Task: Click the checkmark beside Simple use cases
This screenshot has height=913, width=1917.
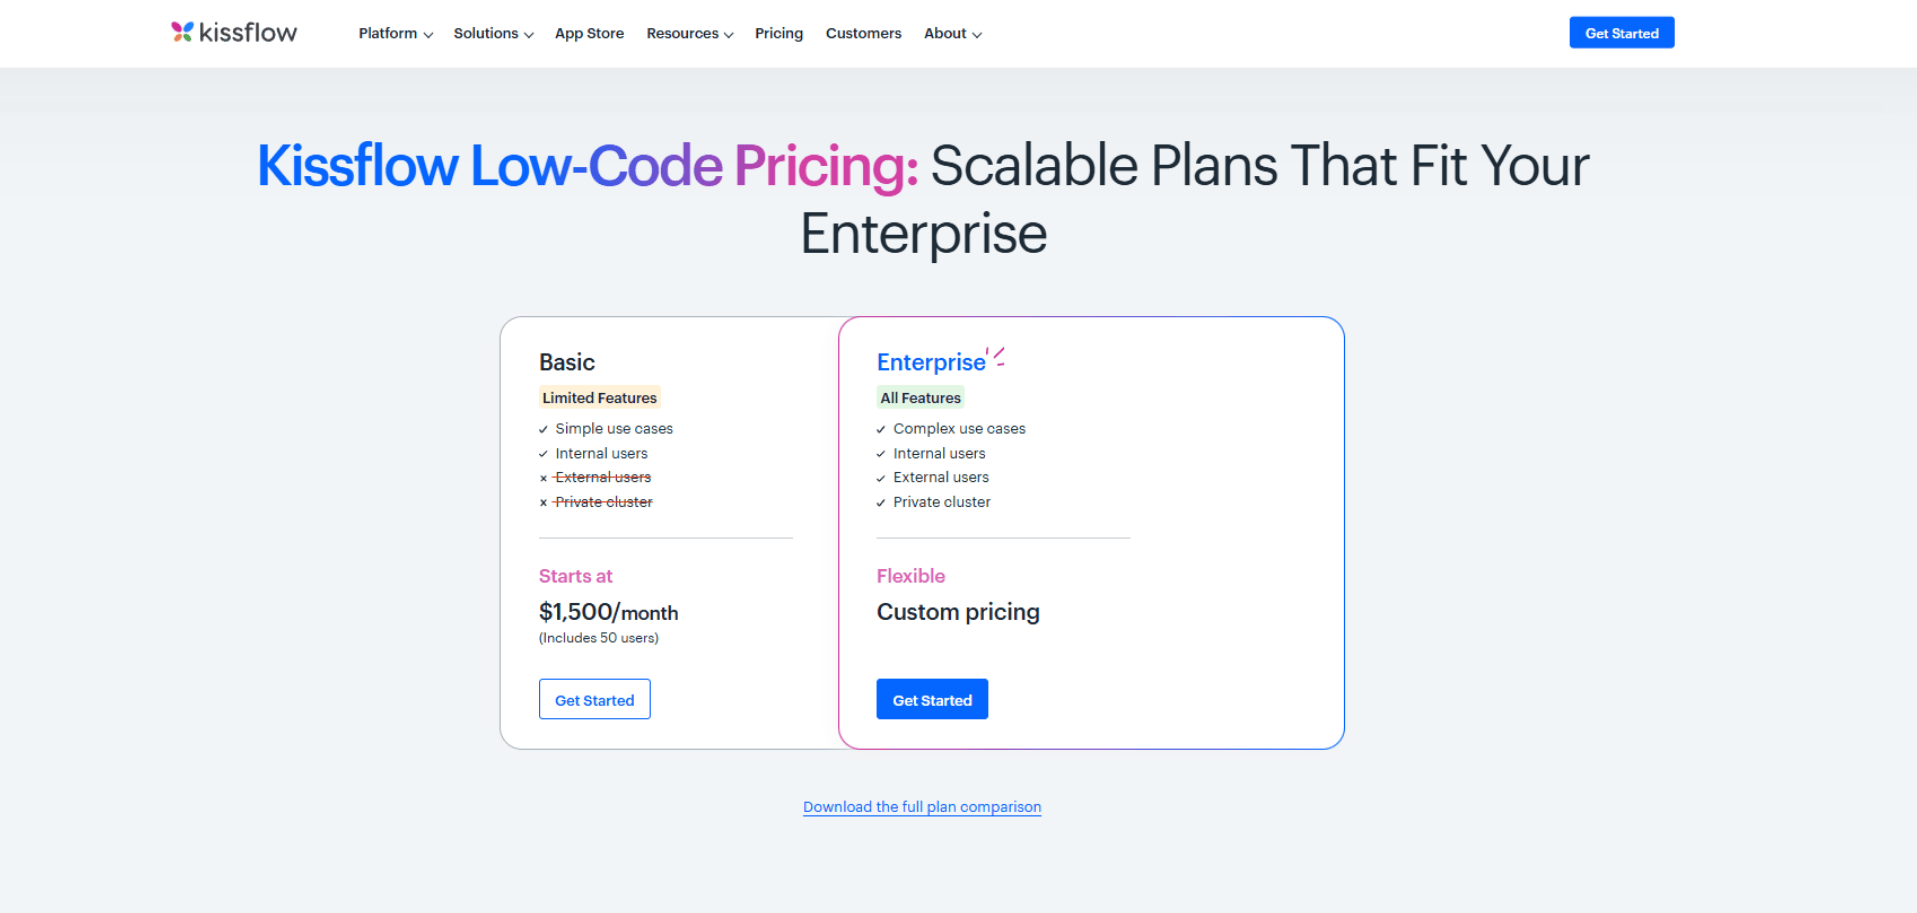Action: pos(544,429)
